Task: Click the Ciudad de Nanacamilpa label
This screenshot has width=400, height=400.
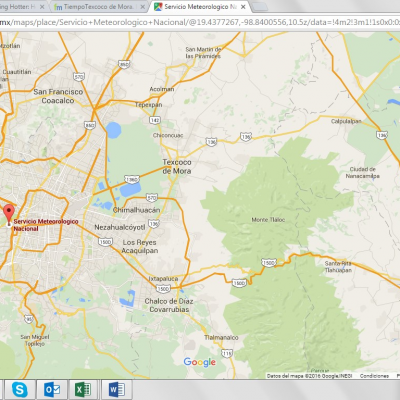Action: pos(363,173)
